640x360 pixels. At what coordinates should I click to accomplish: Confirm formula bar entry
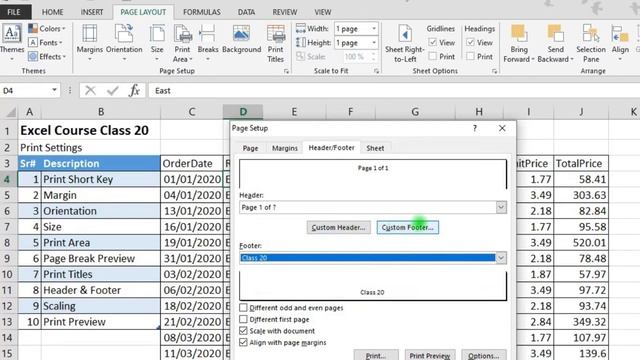(113, 90)
